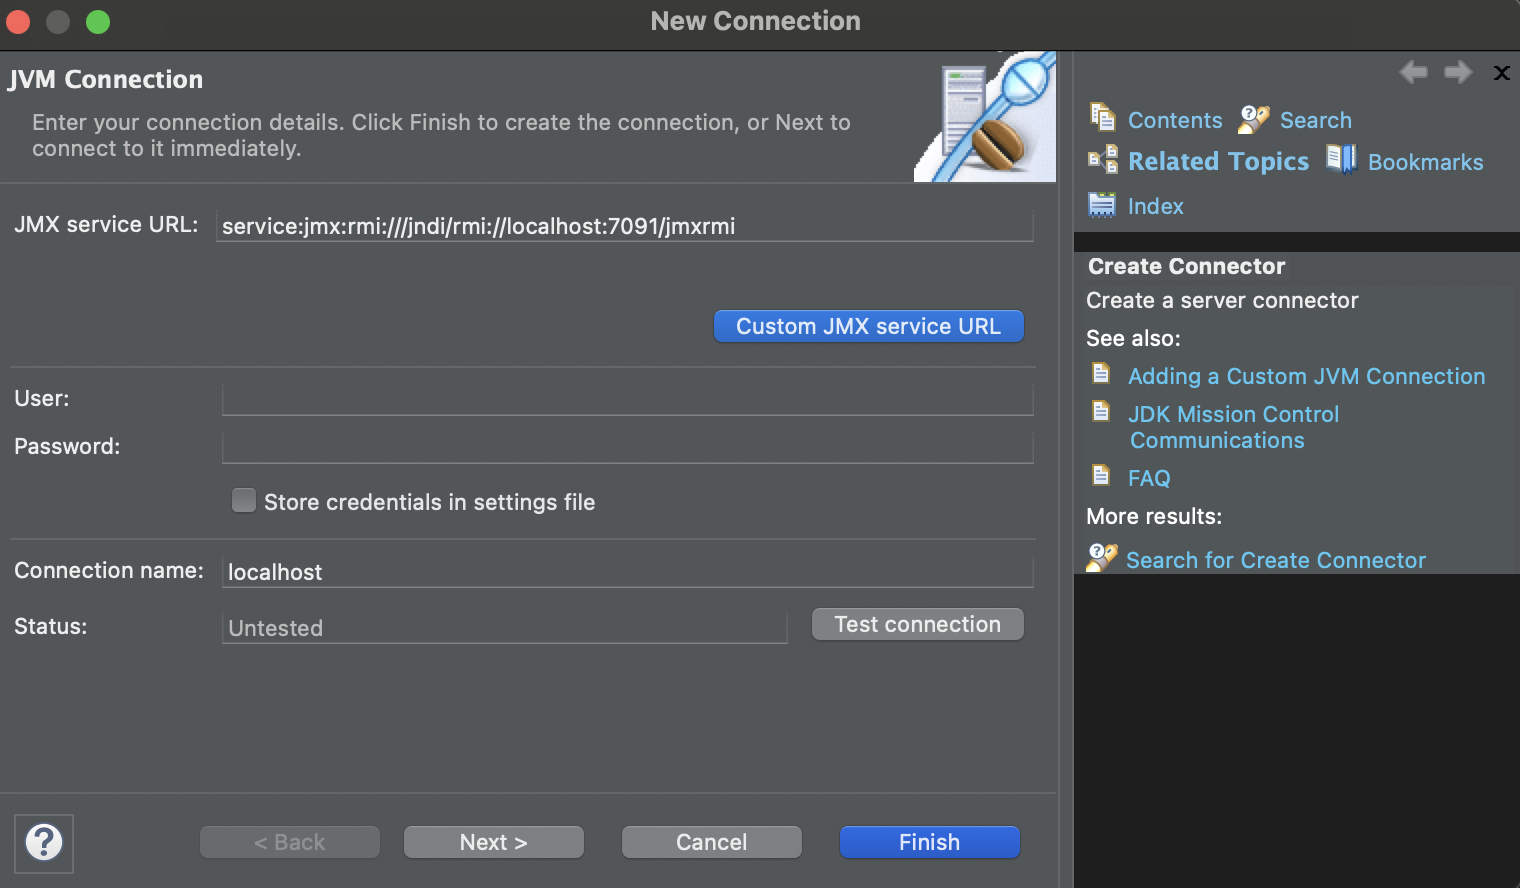Click the help question mark icon

point(44,843)
